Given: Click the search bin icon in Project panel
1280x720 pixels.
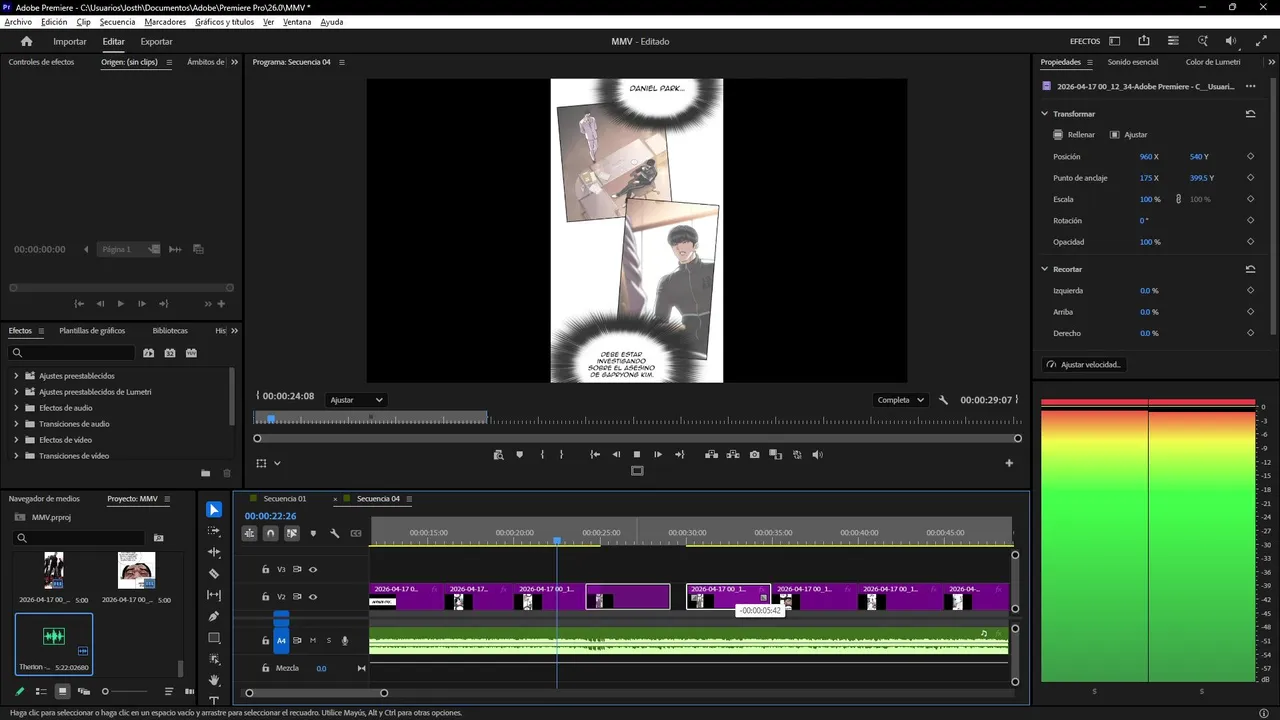Looking at the screenshot, I should pyautogui.click(x=158, y=538).
